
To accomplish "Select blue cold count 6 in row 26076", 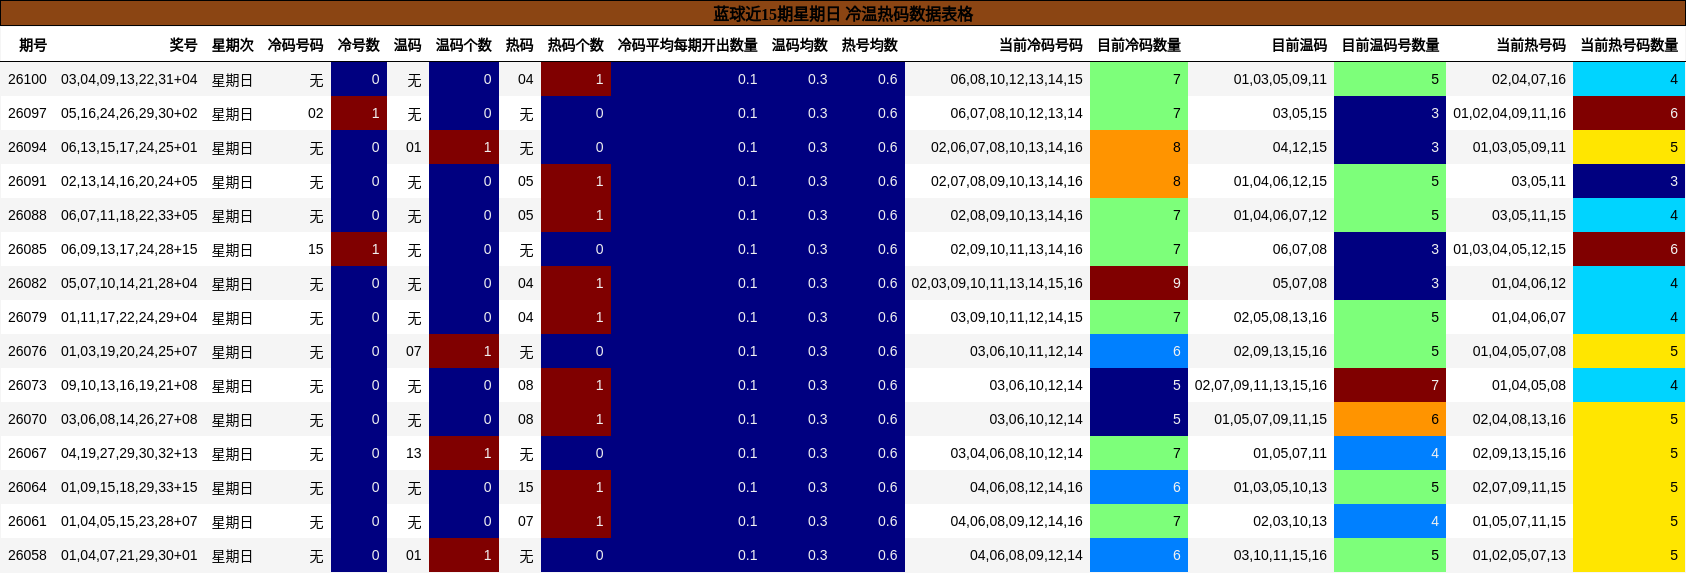I will tap(1139, 351).
